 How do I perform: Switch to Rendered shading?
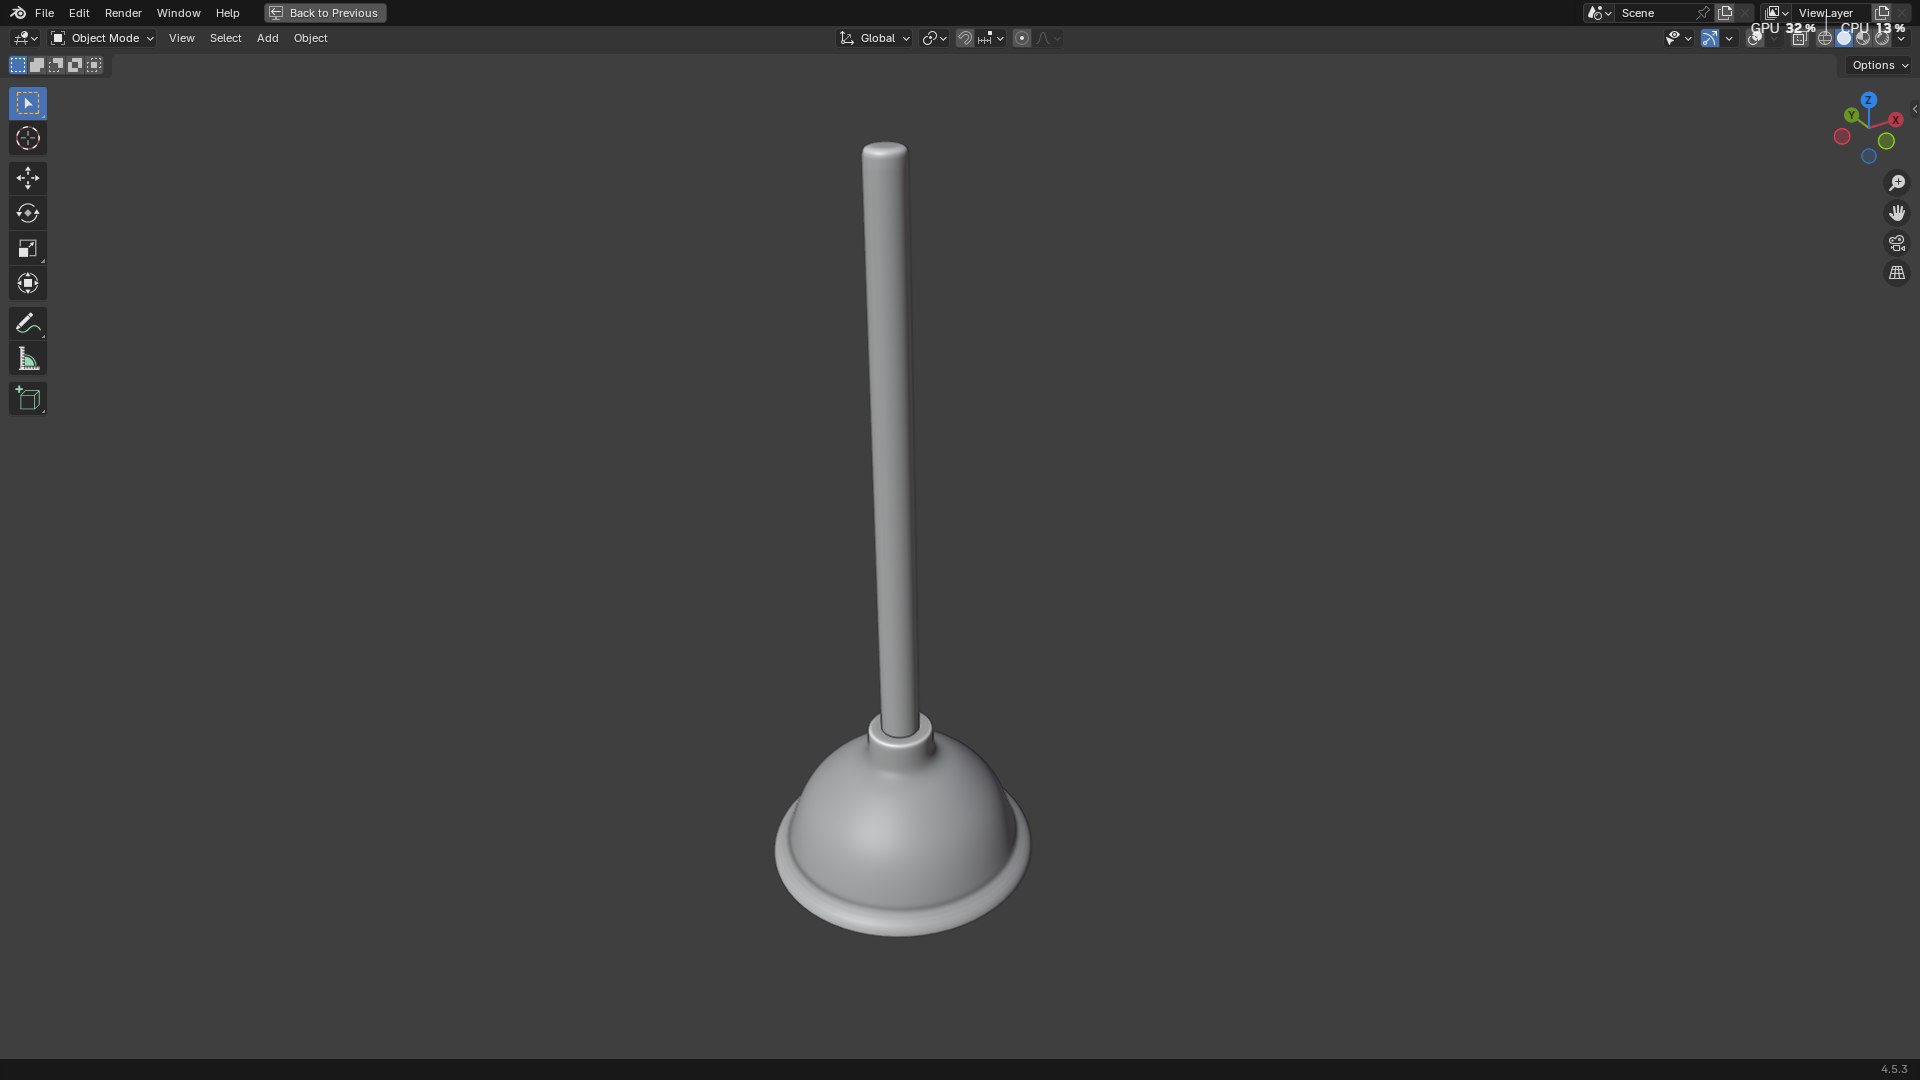click(x=1882, y=38)
